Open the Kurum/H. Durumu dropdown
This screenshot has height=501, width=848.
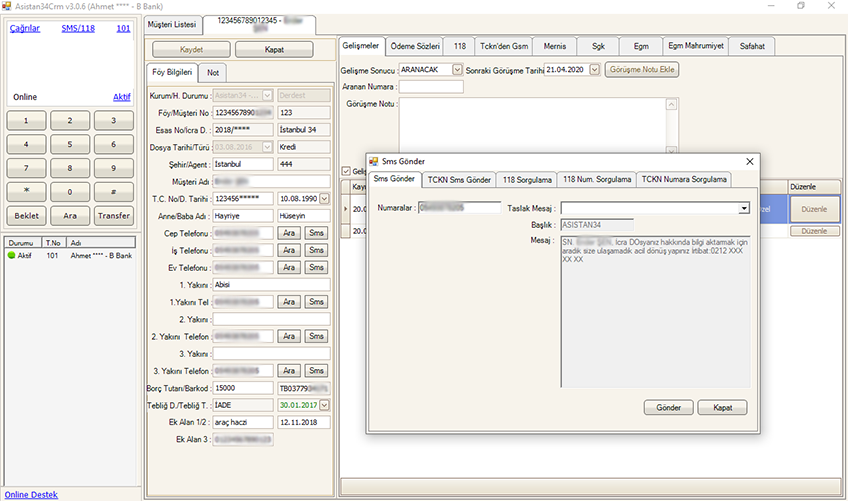click(x=267, y=96)
